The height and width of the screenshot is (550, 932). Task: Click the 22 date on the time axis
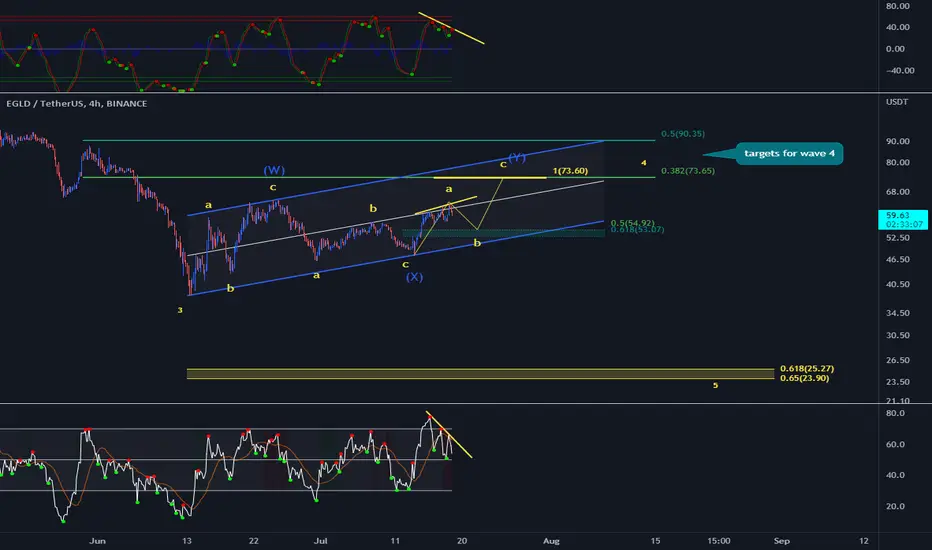[254, 540]
